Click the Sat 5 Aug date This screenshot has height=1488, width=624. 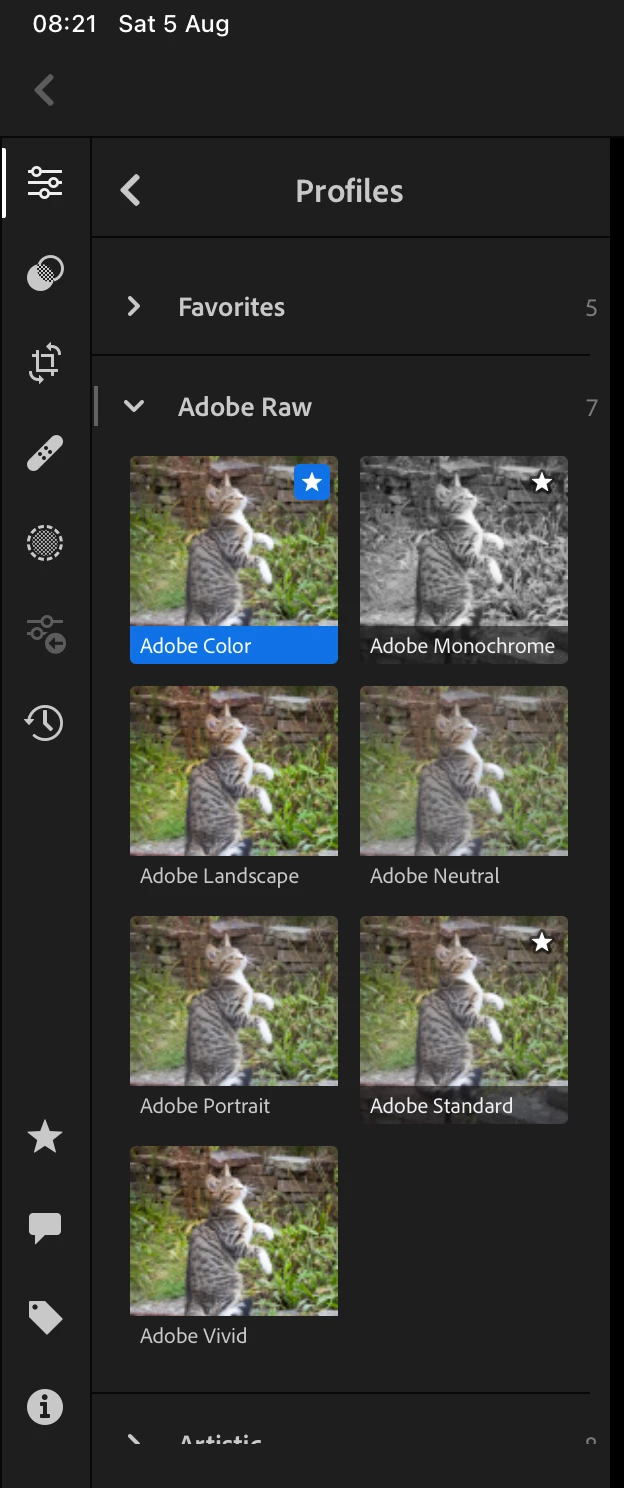[174, 24]
